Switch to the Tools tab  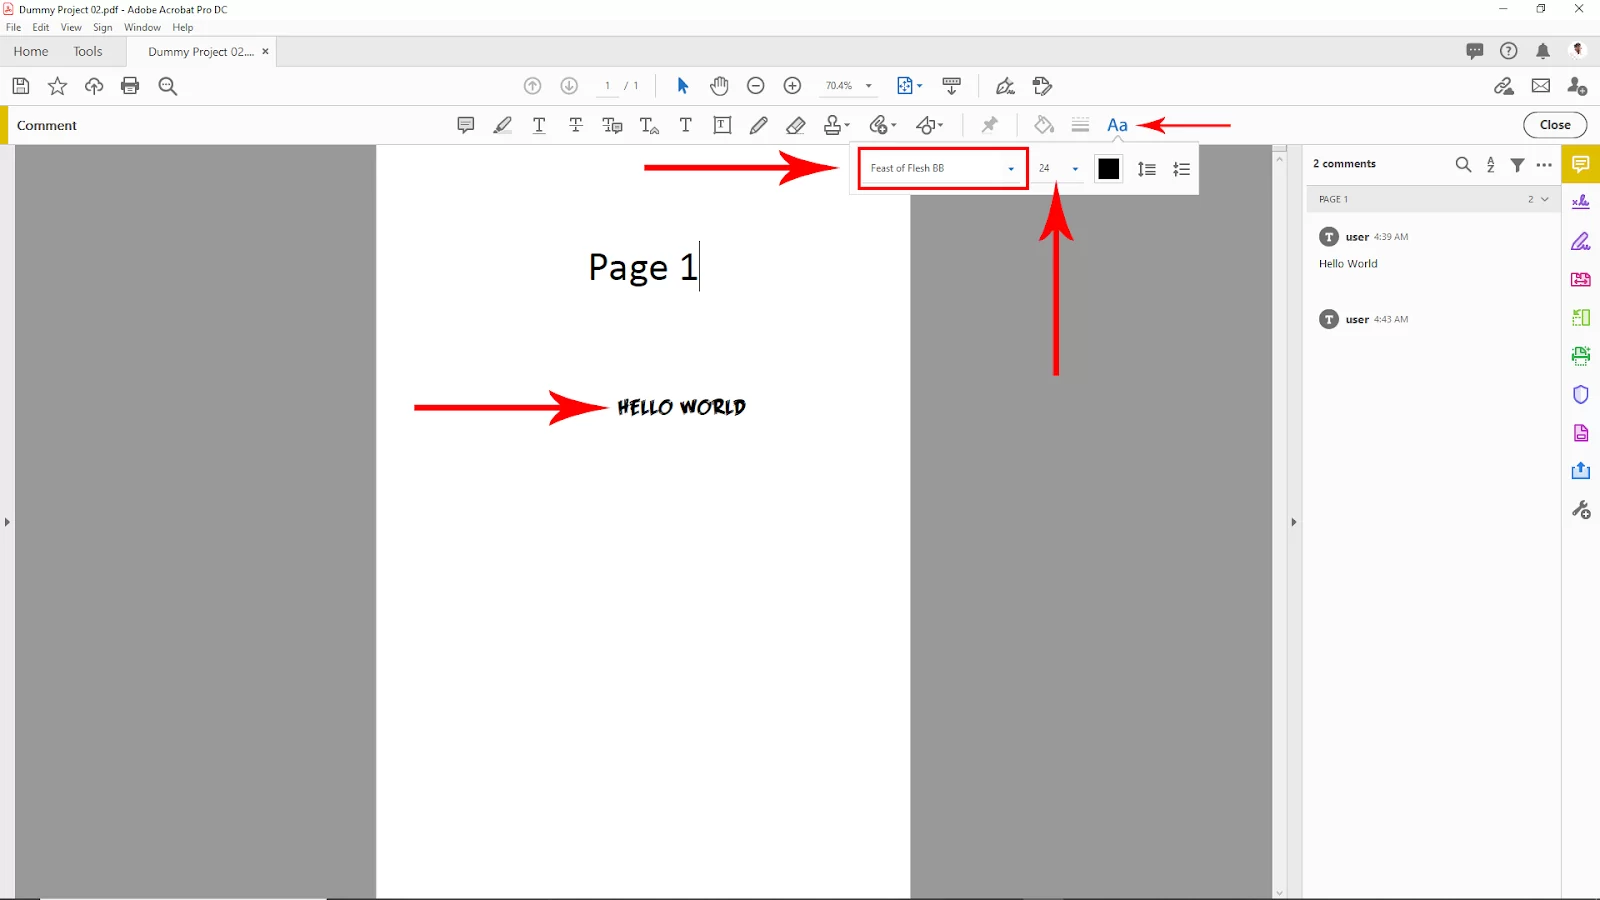click(88, 51)
